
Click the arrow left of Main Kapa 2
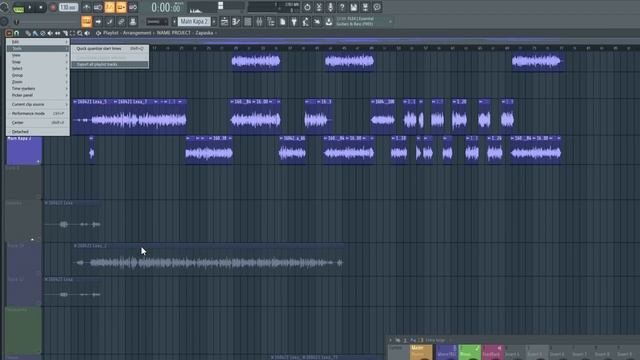click(174, 22)
